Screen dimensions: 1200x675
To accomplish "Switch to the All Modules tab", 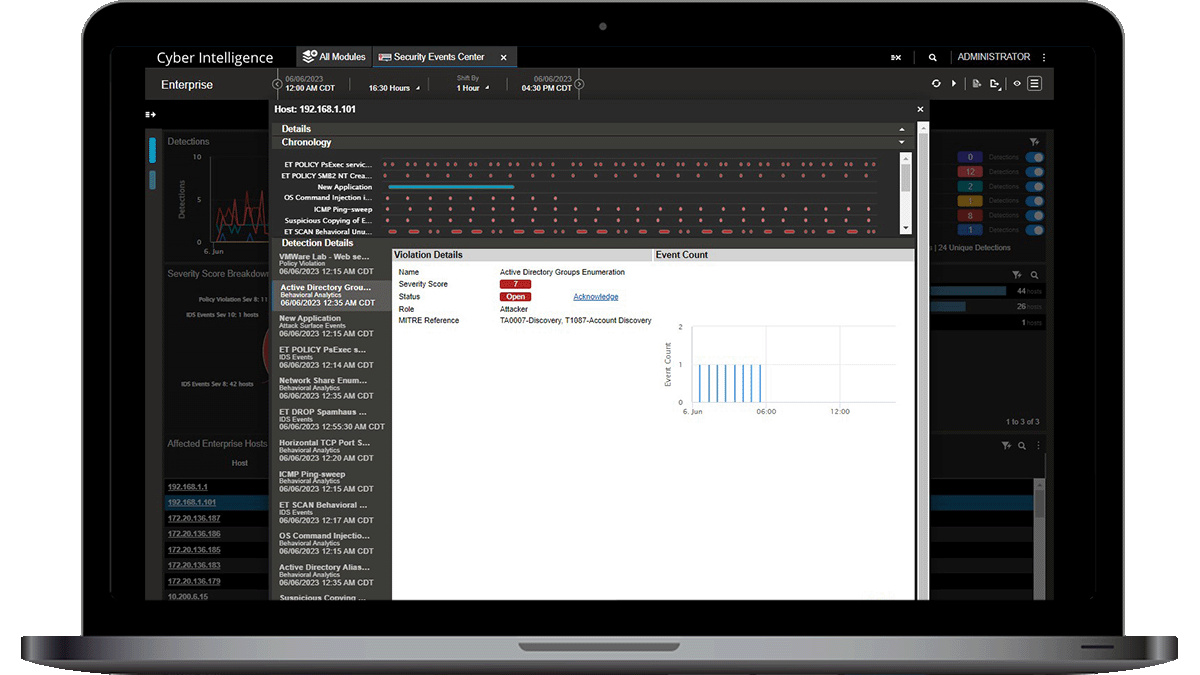I will pos(334,58).
